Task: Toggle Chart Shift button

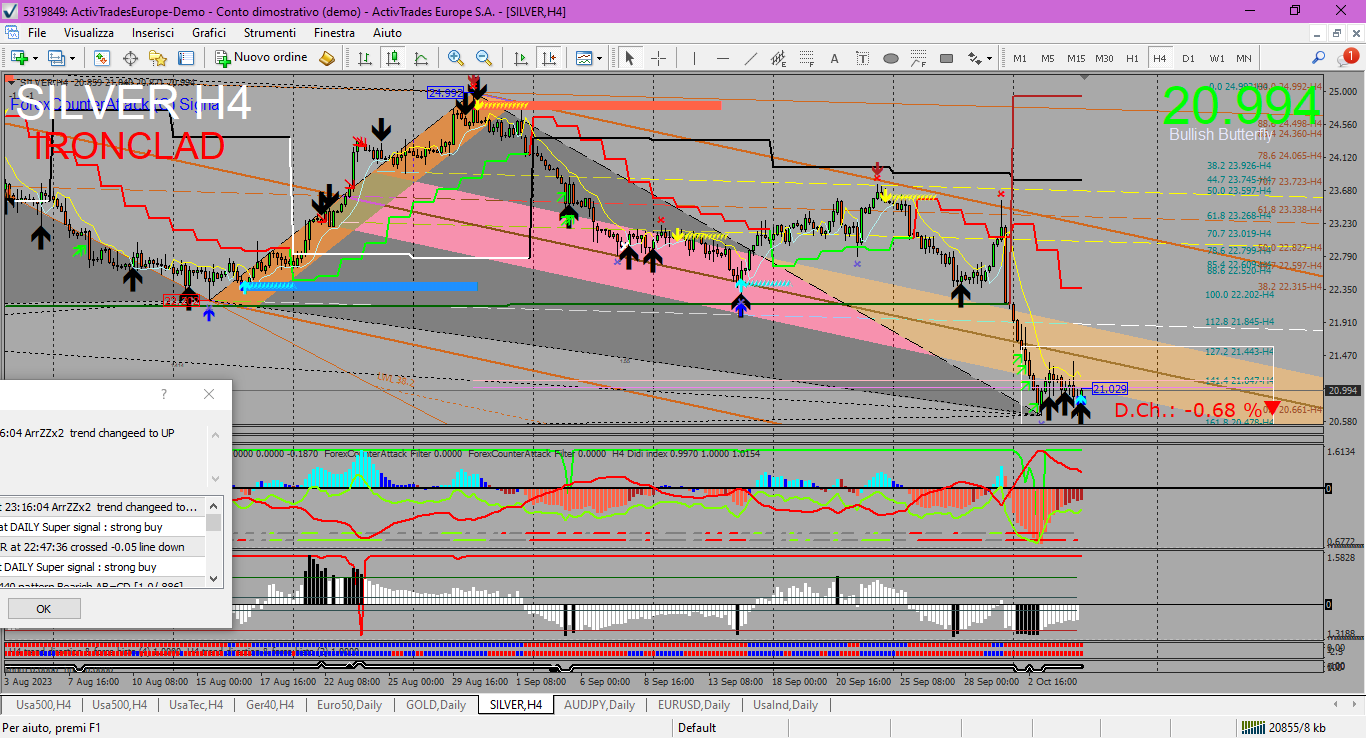Action: [x=547, y=58]
